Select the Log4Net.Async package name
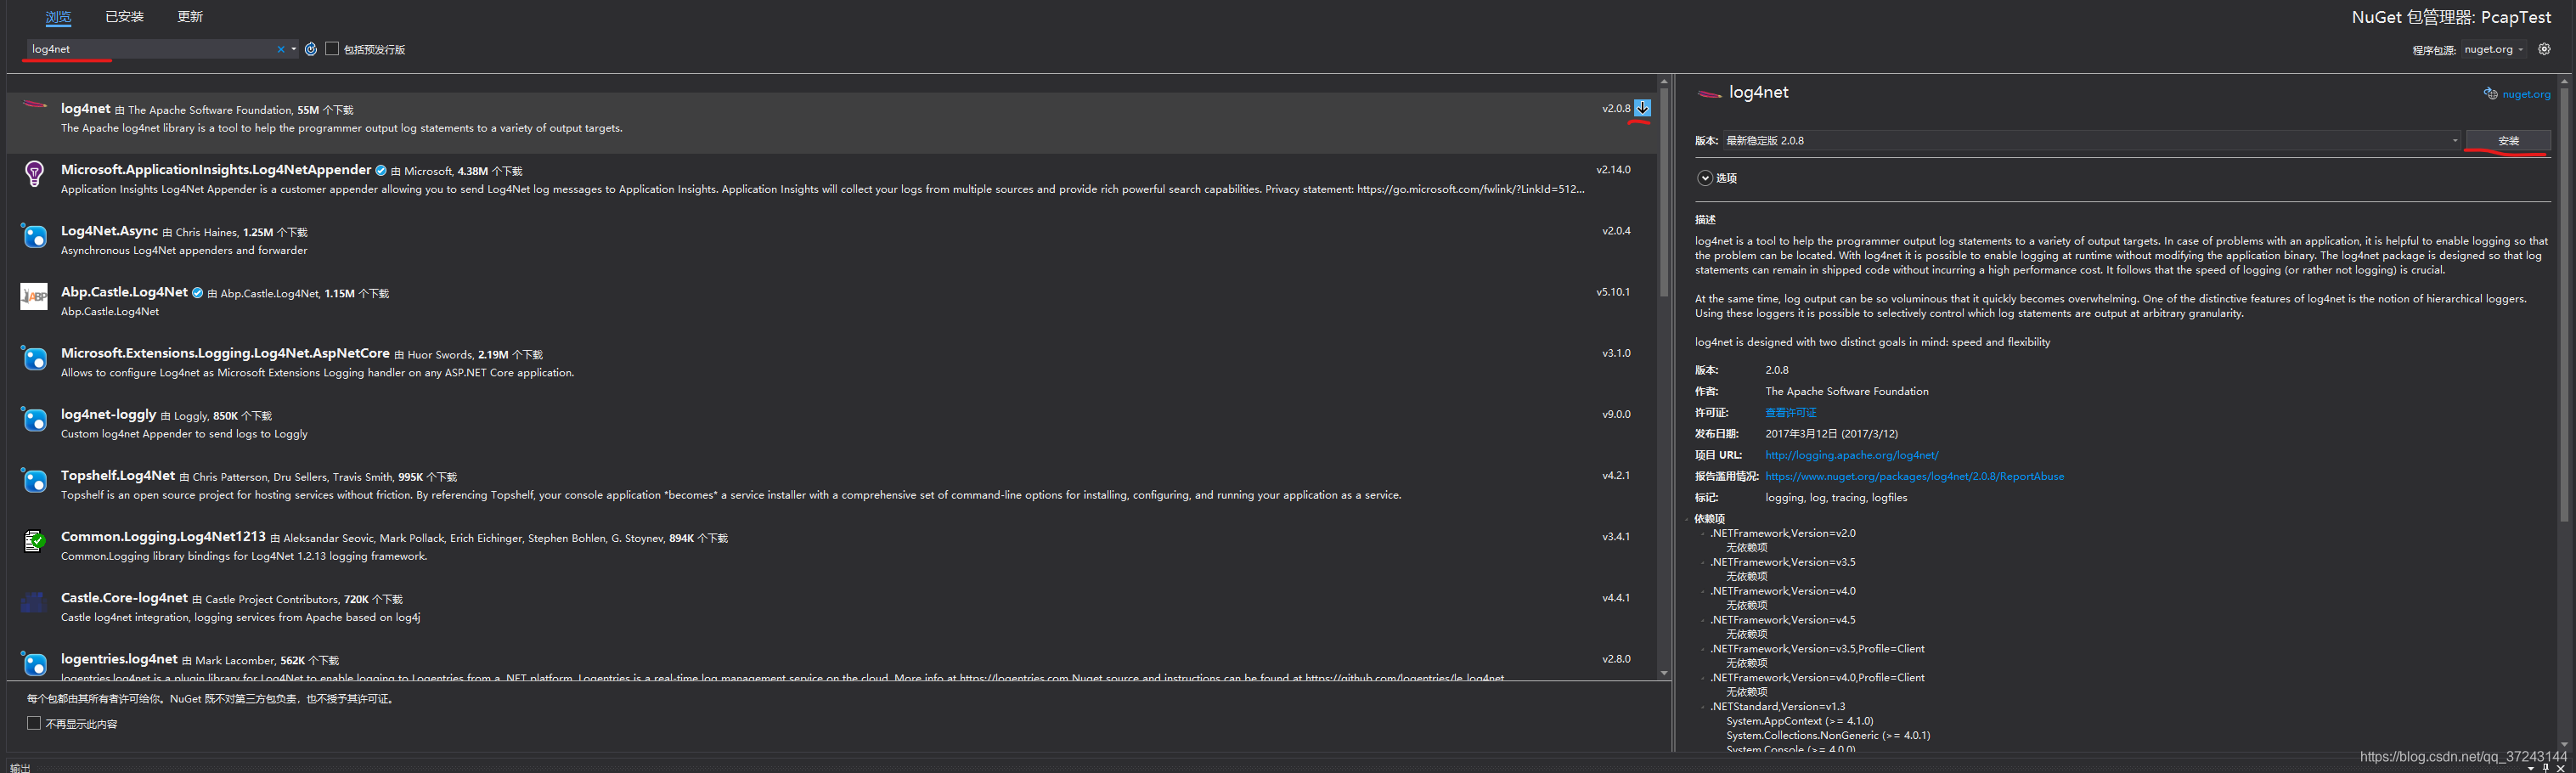 pyautogui.click(x=109, y=231)
